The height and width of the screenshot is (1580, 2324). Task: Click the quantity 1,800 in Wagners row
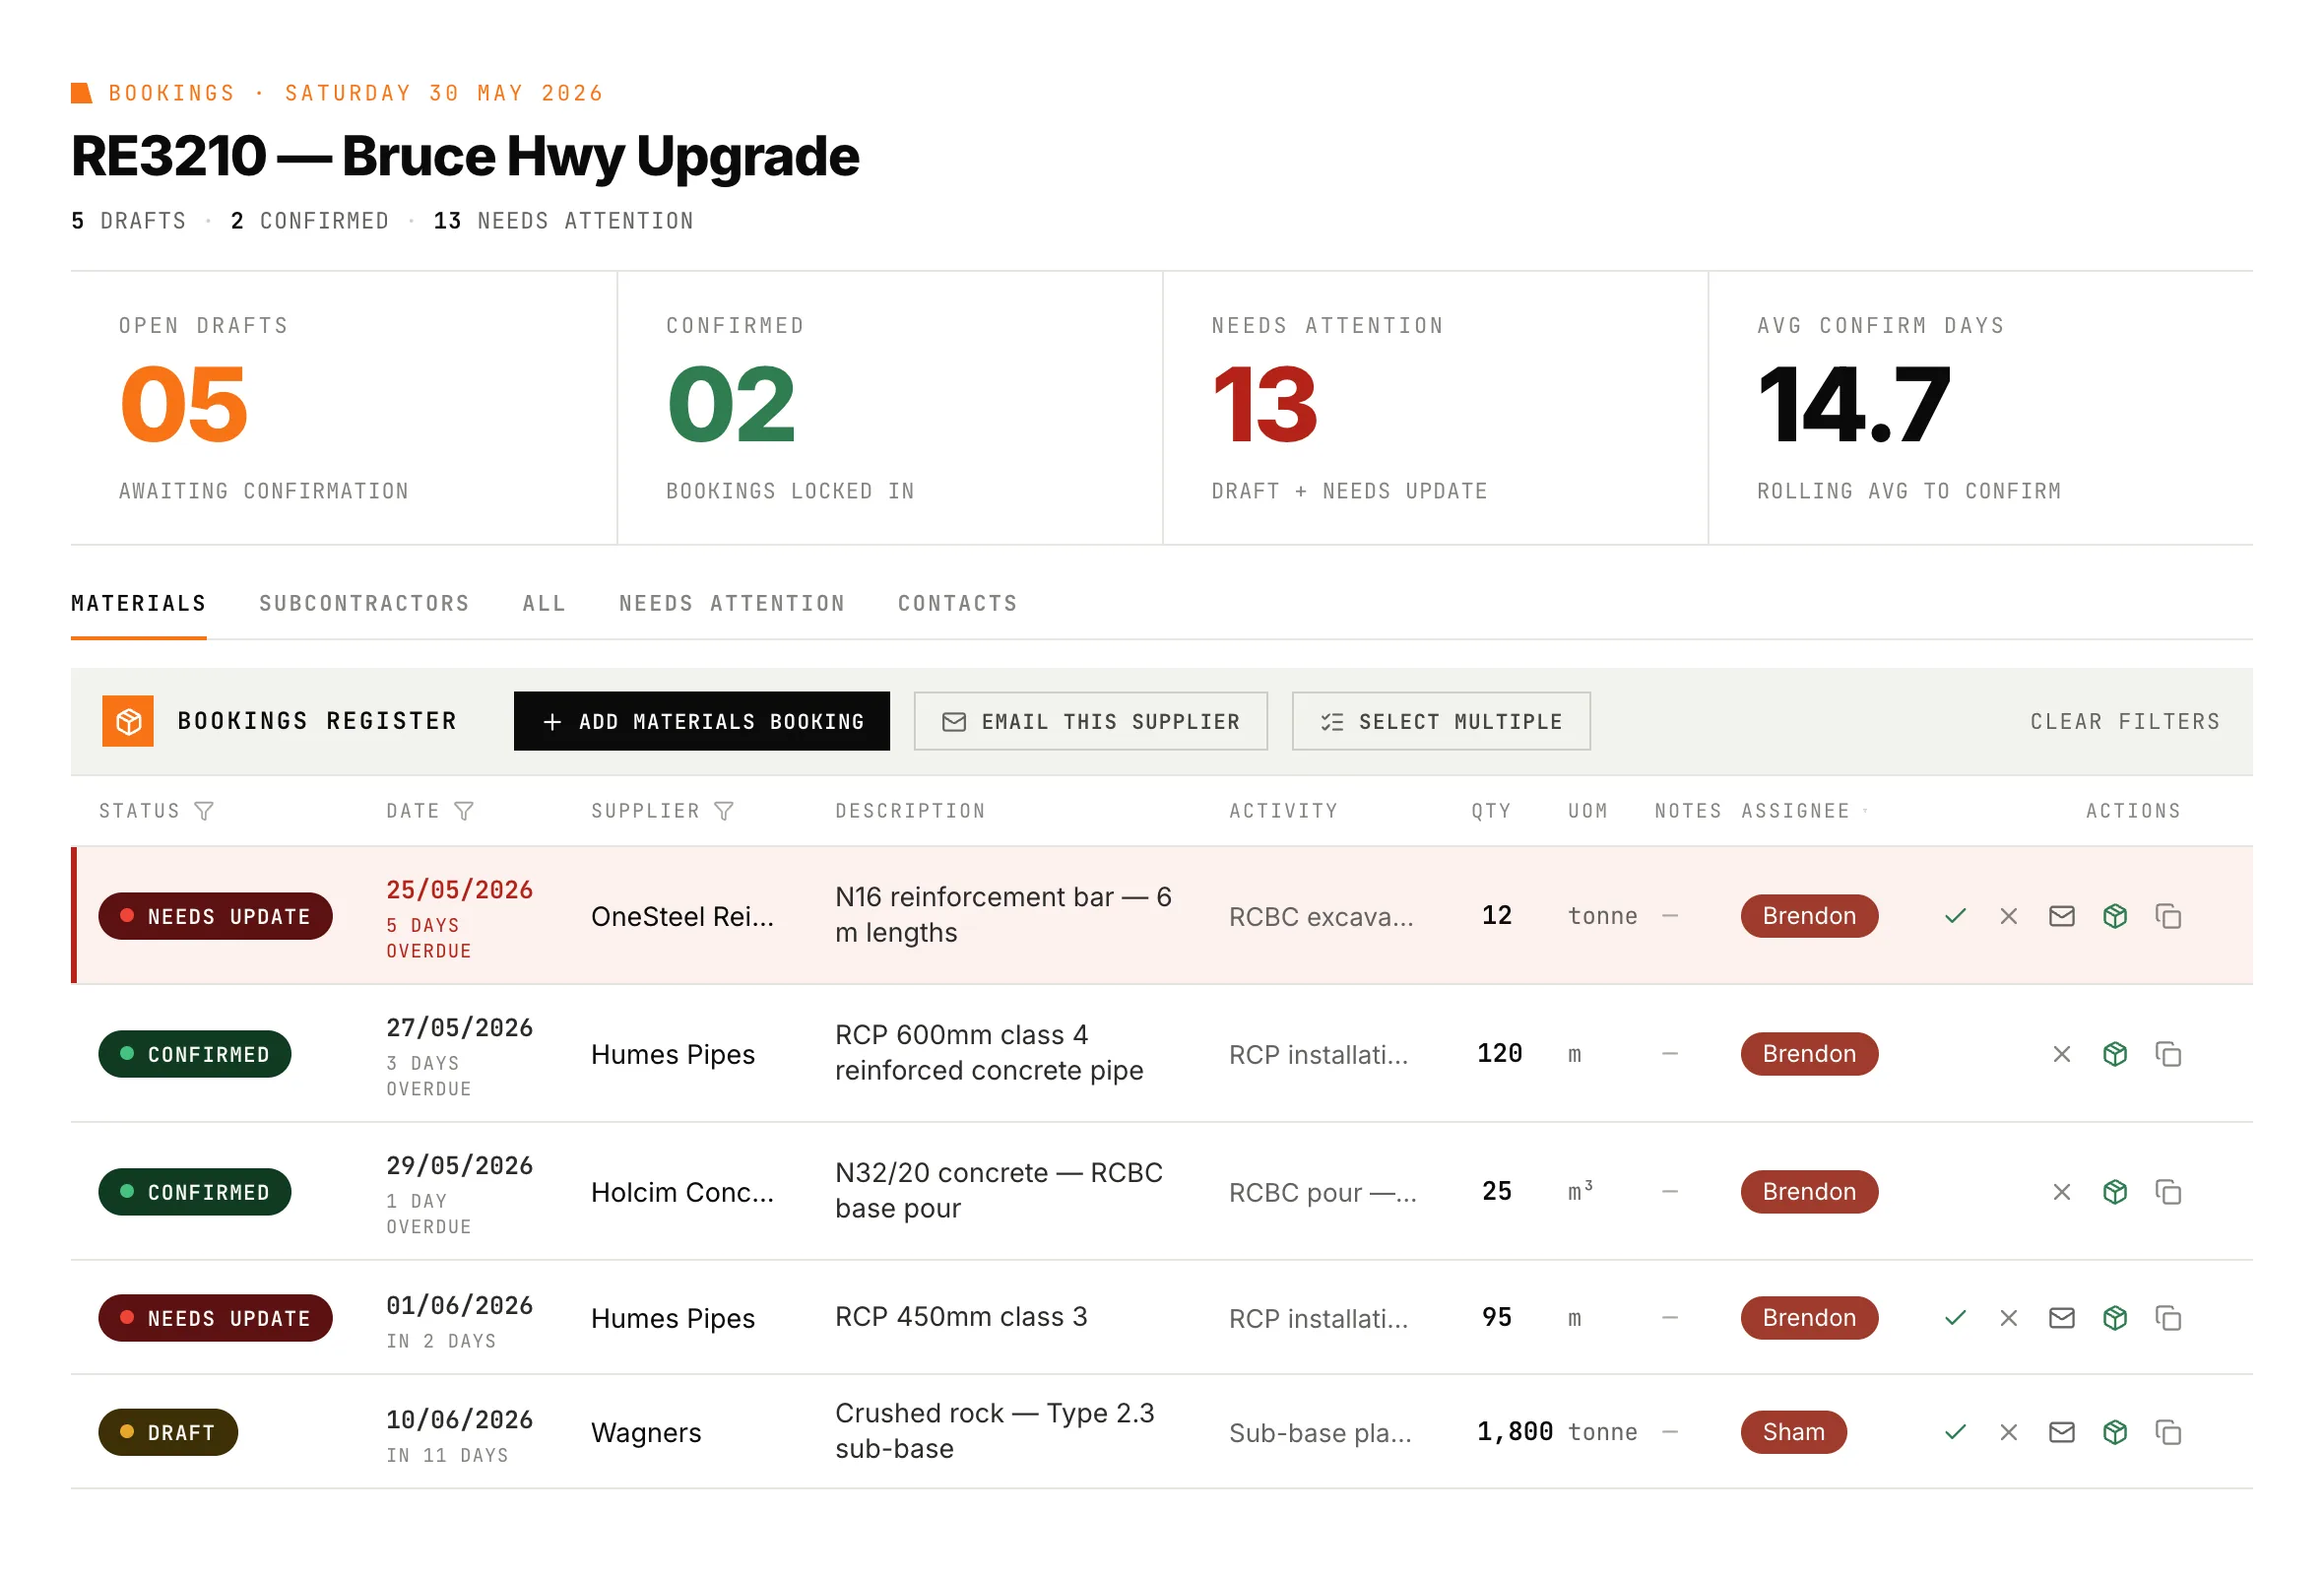(x=1515, y=1432)
